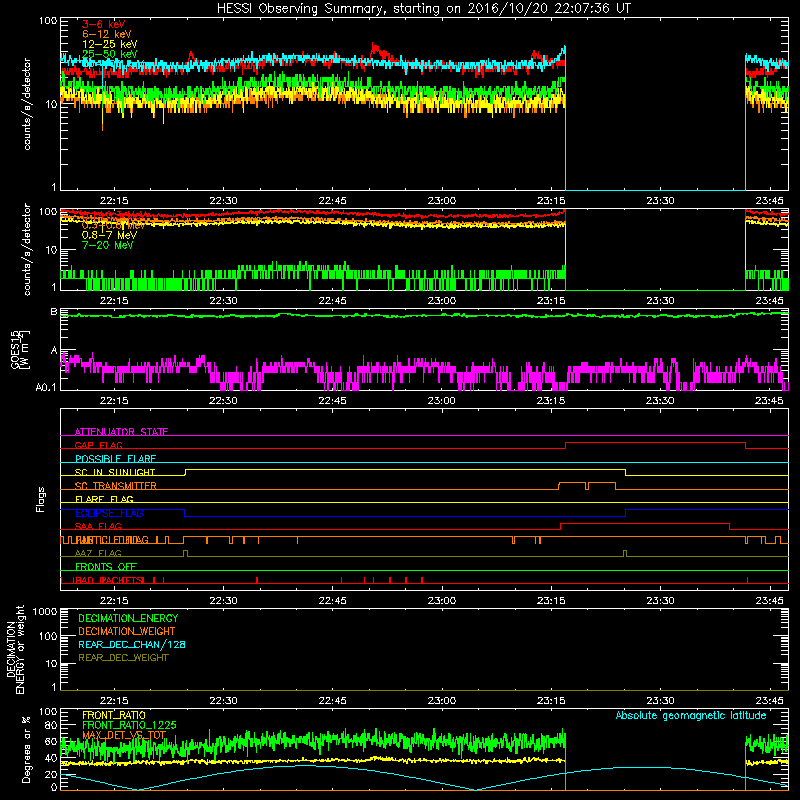Click the Degrees or % axis label
This screenshot has width=800, height=800.
(26, 749)
